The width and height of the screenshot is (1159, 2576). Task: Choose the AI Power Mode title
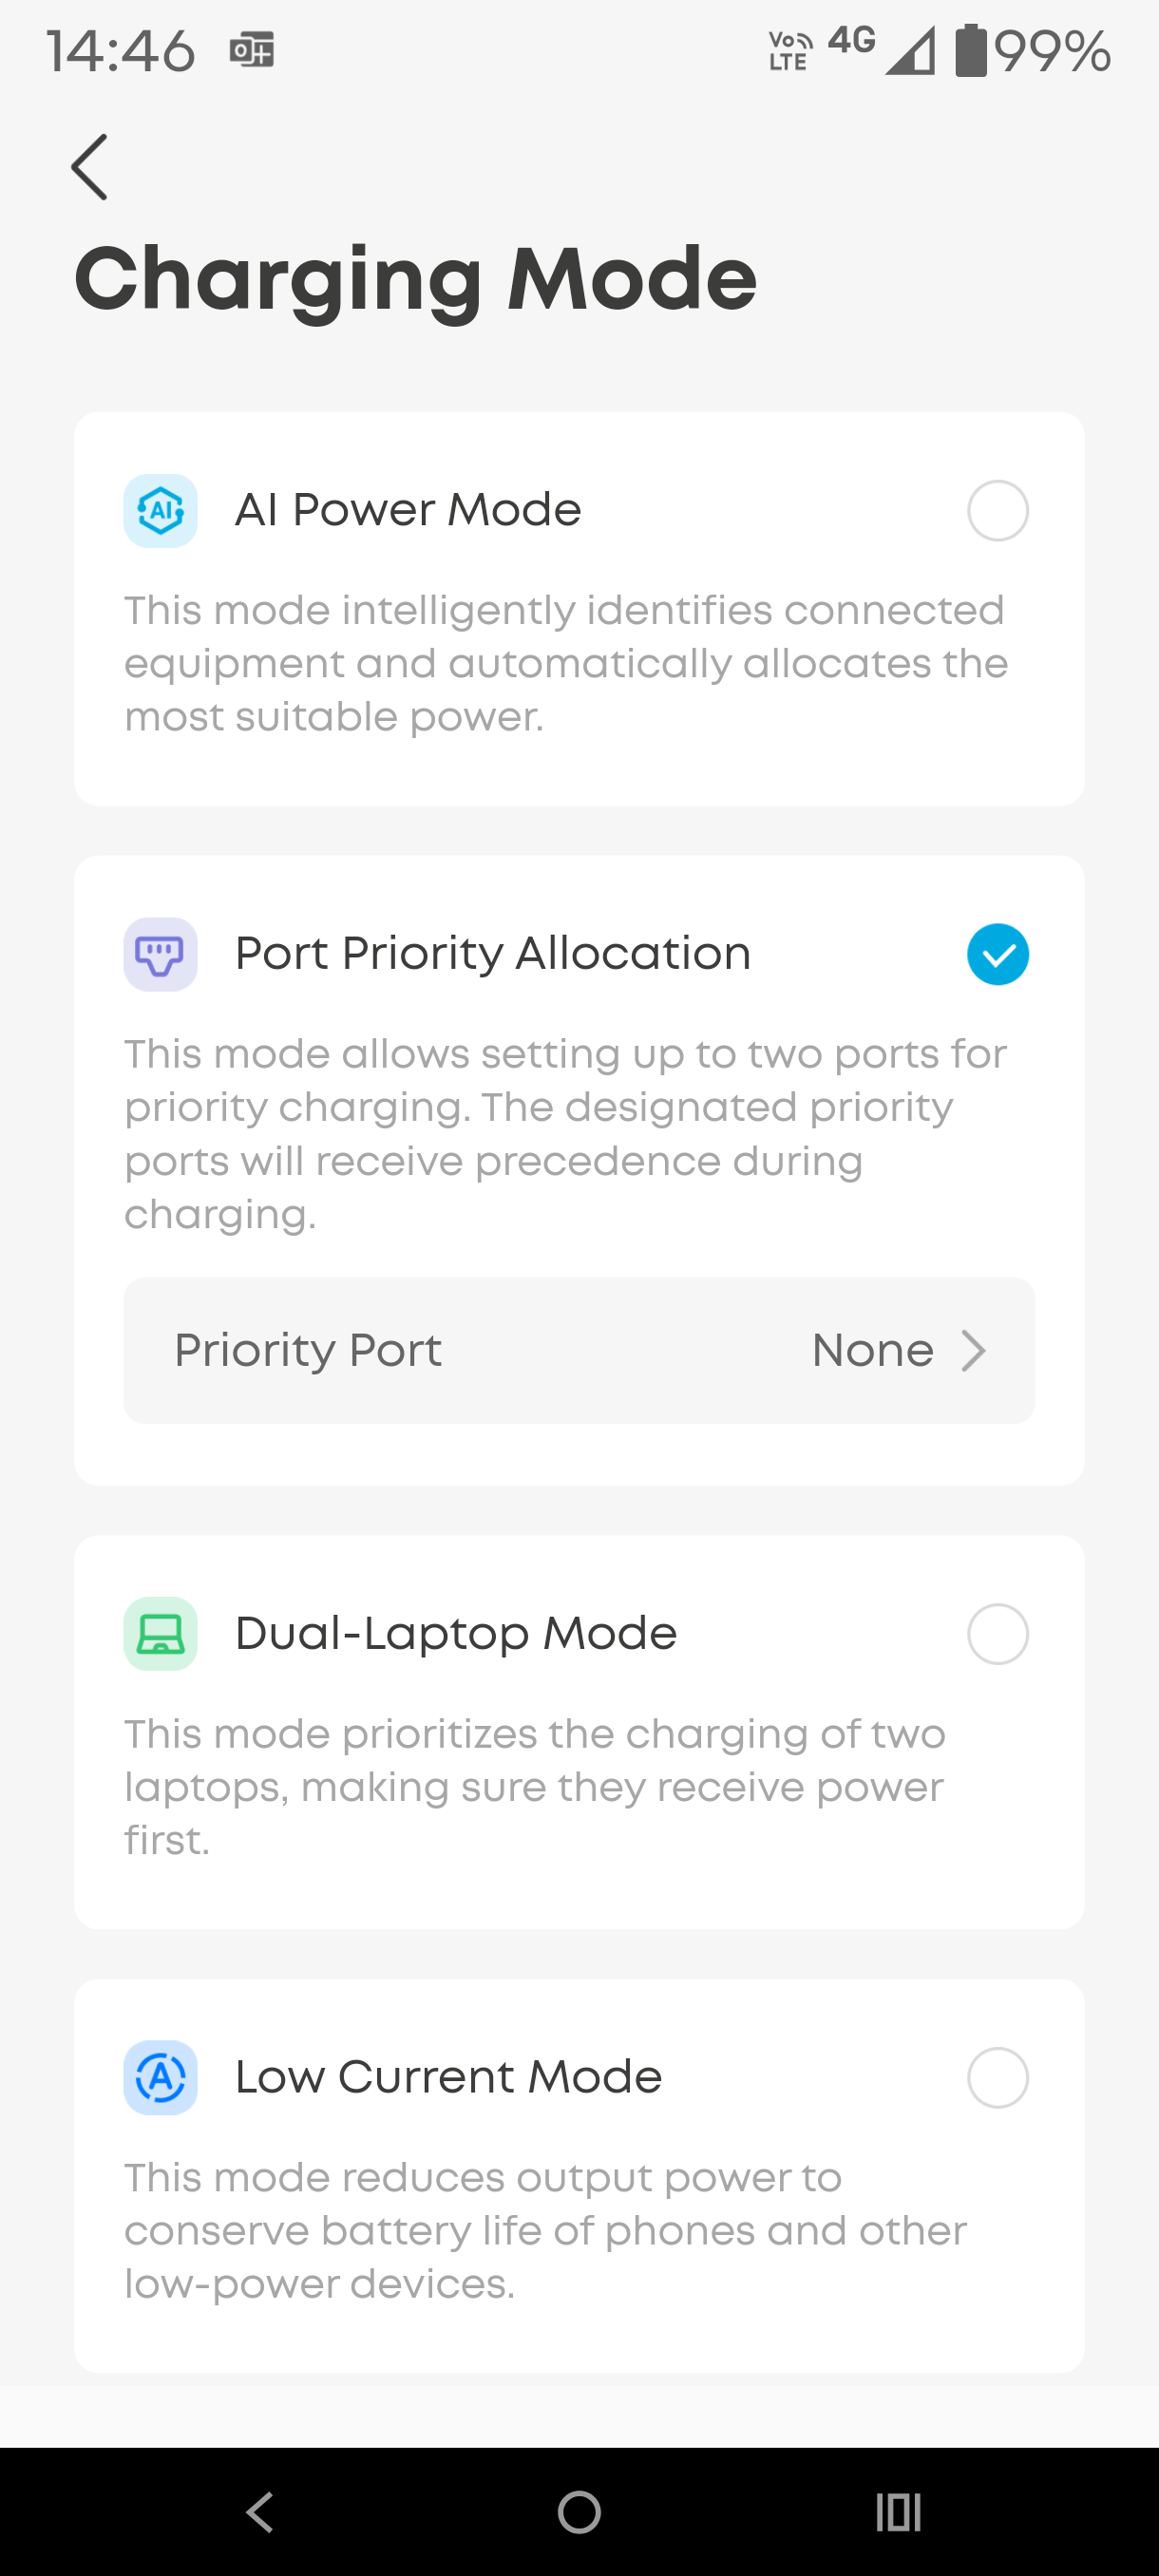point(408,510)
